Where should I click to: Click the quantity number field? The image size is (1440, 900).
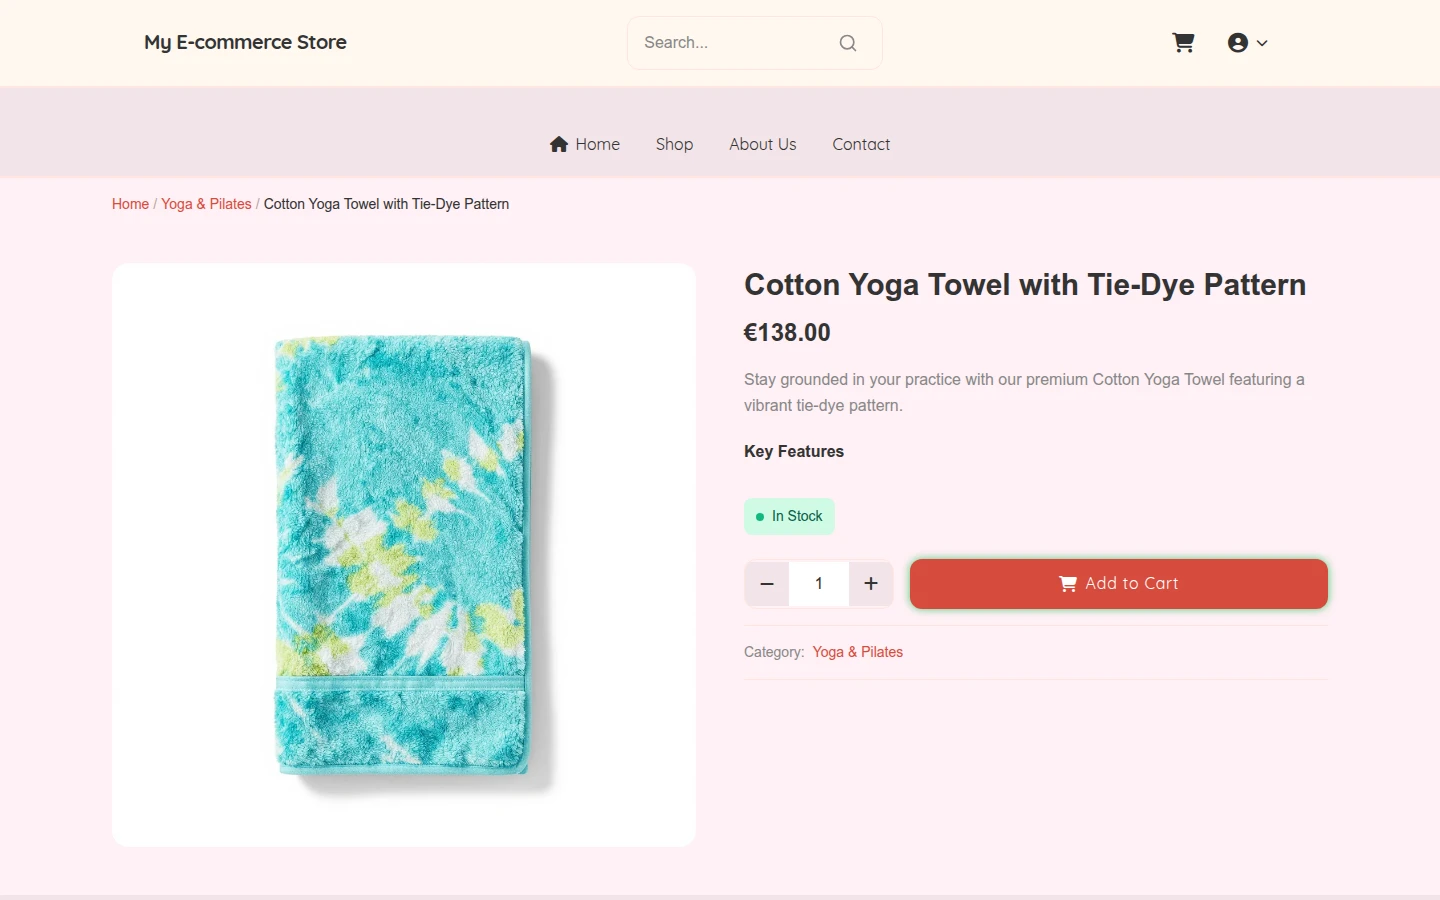coord(819,584)
